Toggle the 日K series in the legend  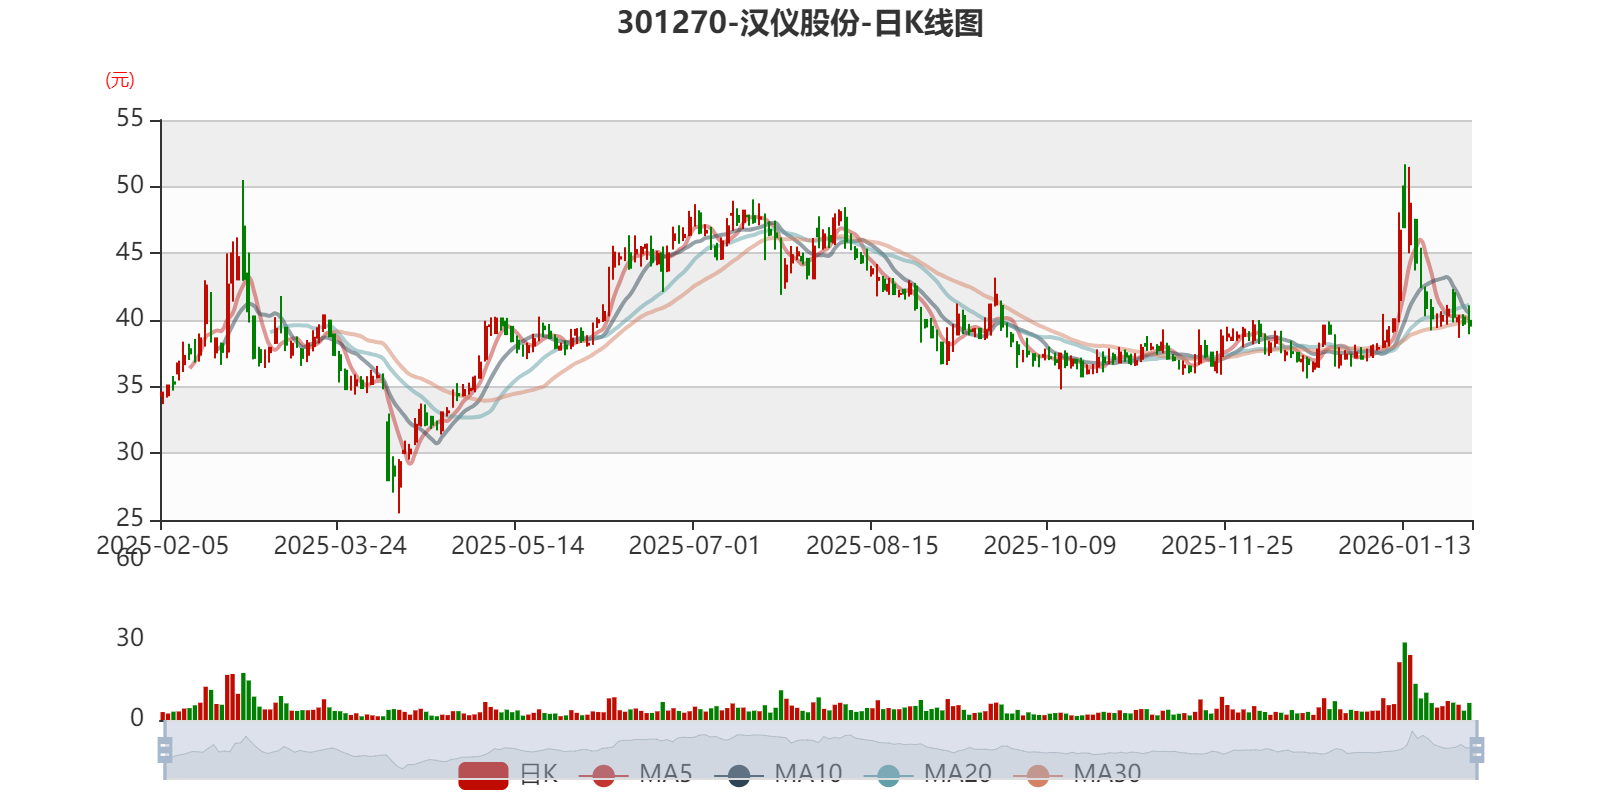click(508, 775)
